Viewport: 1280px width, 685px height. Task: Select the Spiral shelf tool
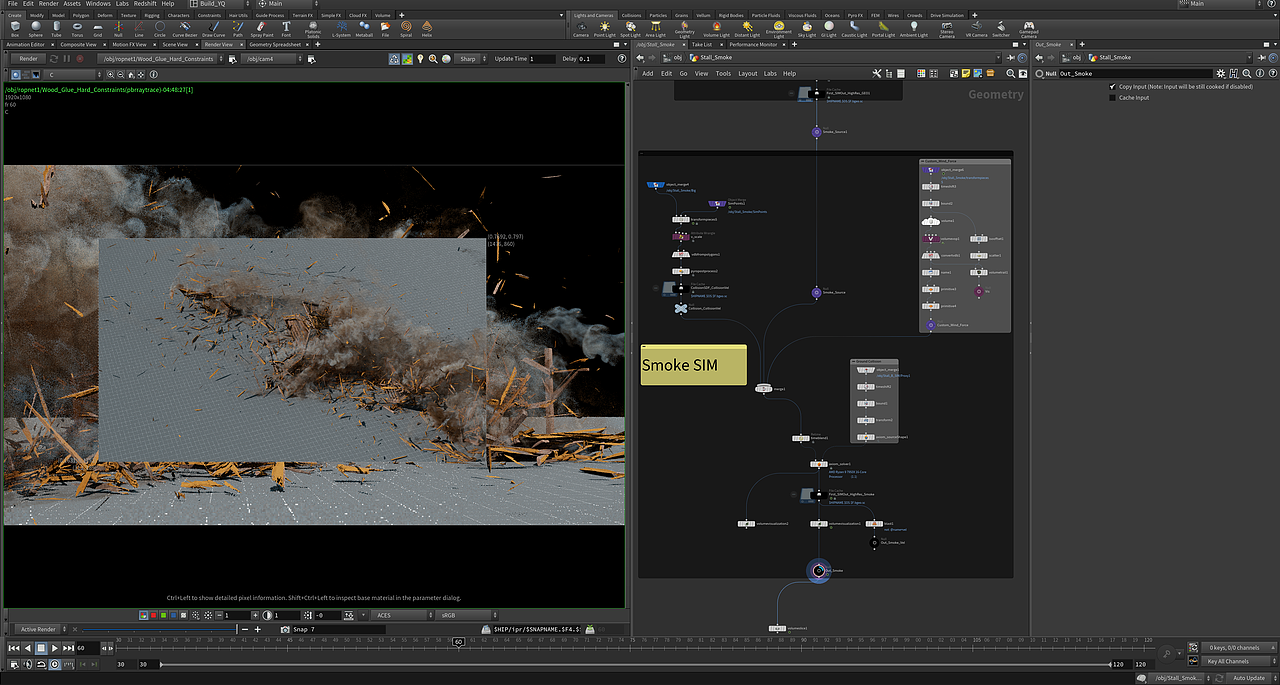[x=405, y=28]
